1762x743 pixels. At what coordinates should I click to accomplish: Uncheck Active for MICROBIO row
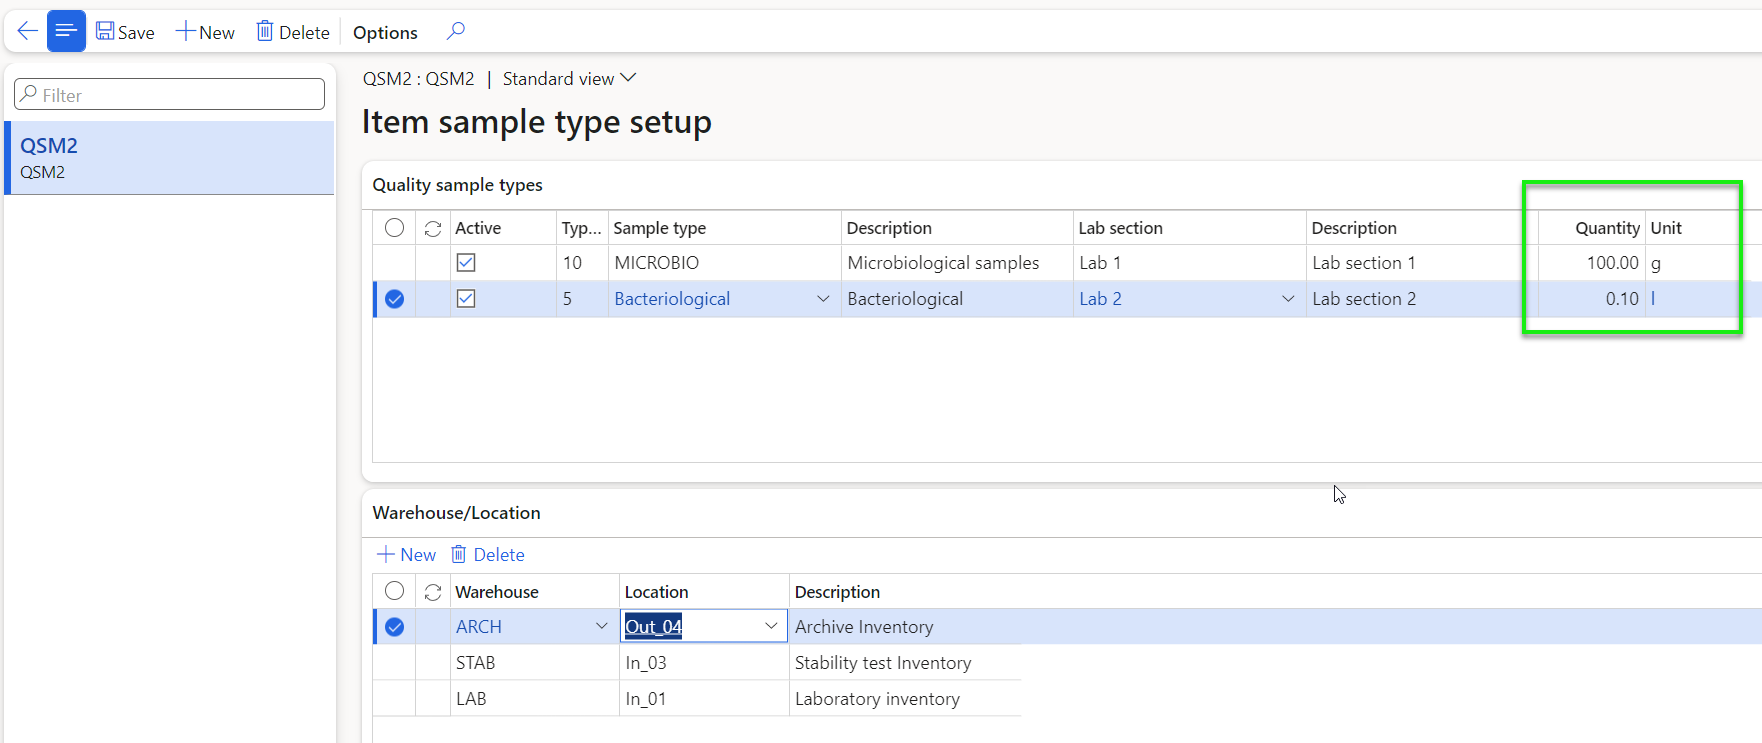(x=466, y=263)
